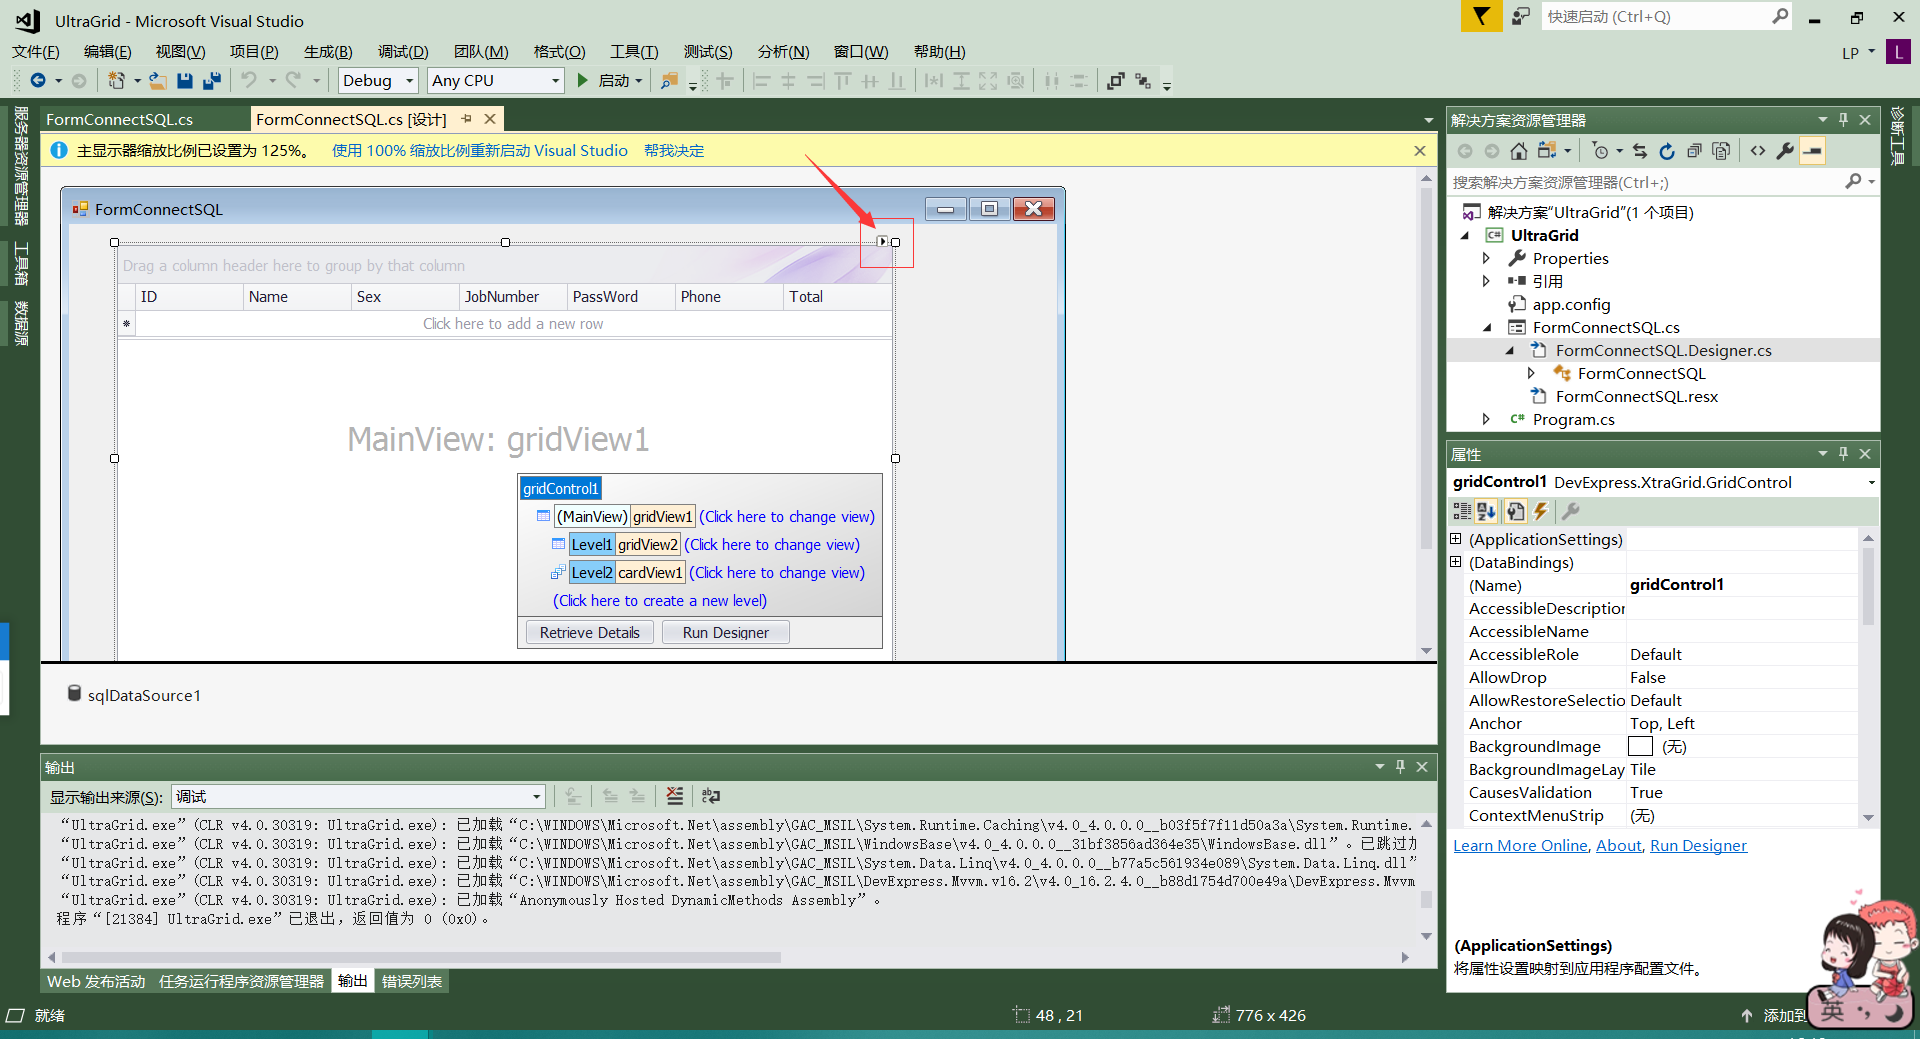The image size is (1920, 1039).
Task: Clear all output in the Output window
Action: [675, 795]
